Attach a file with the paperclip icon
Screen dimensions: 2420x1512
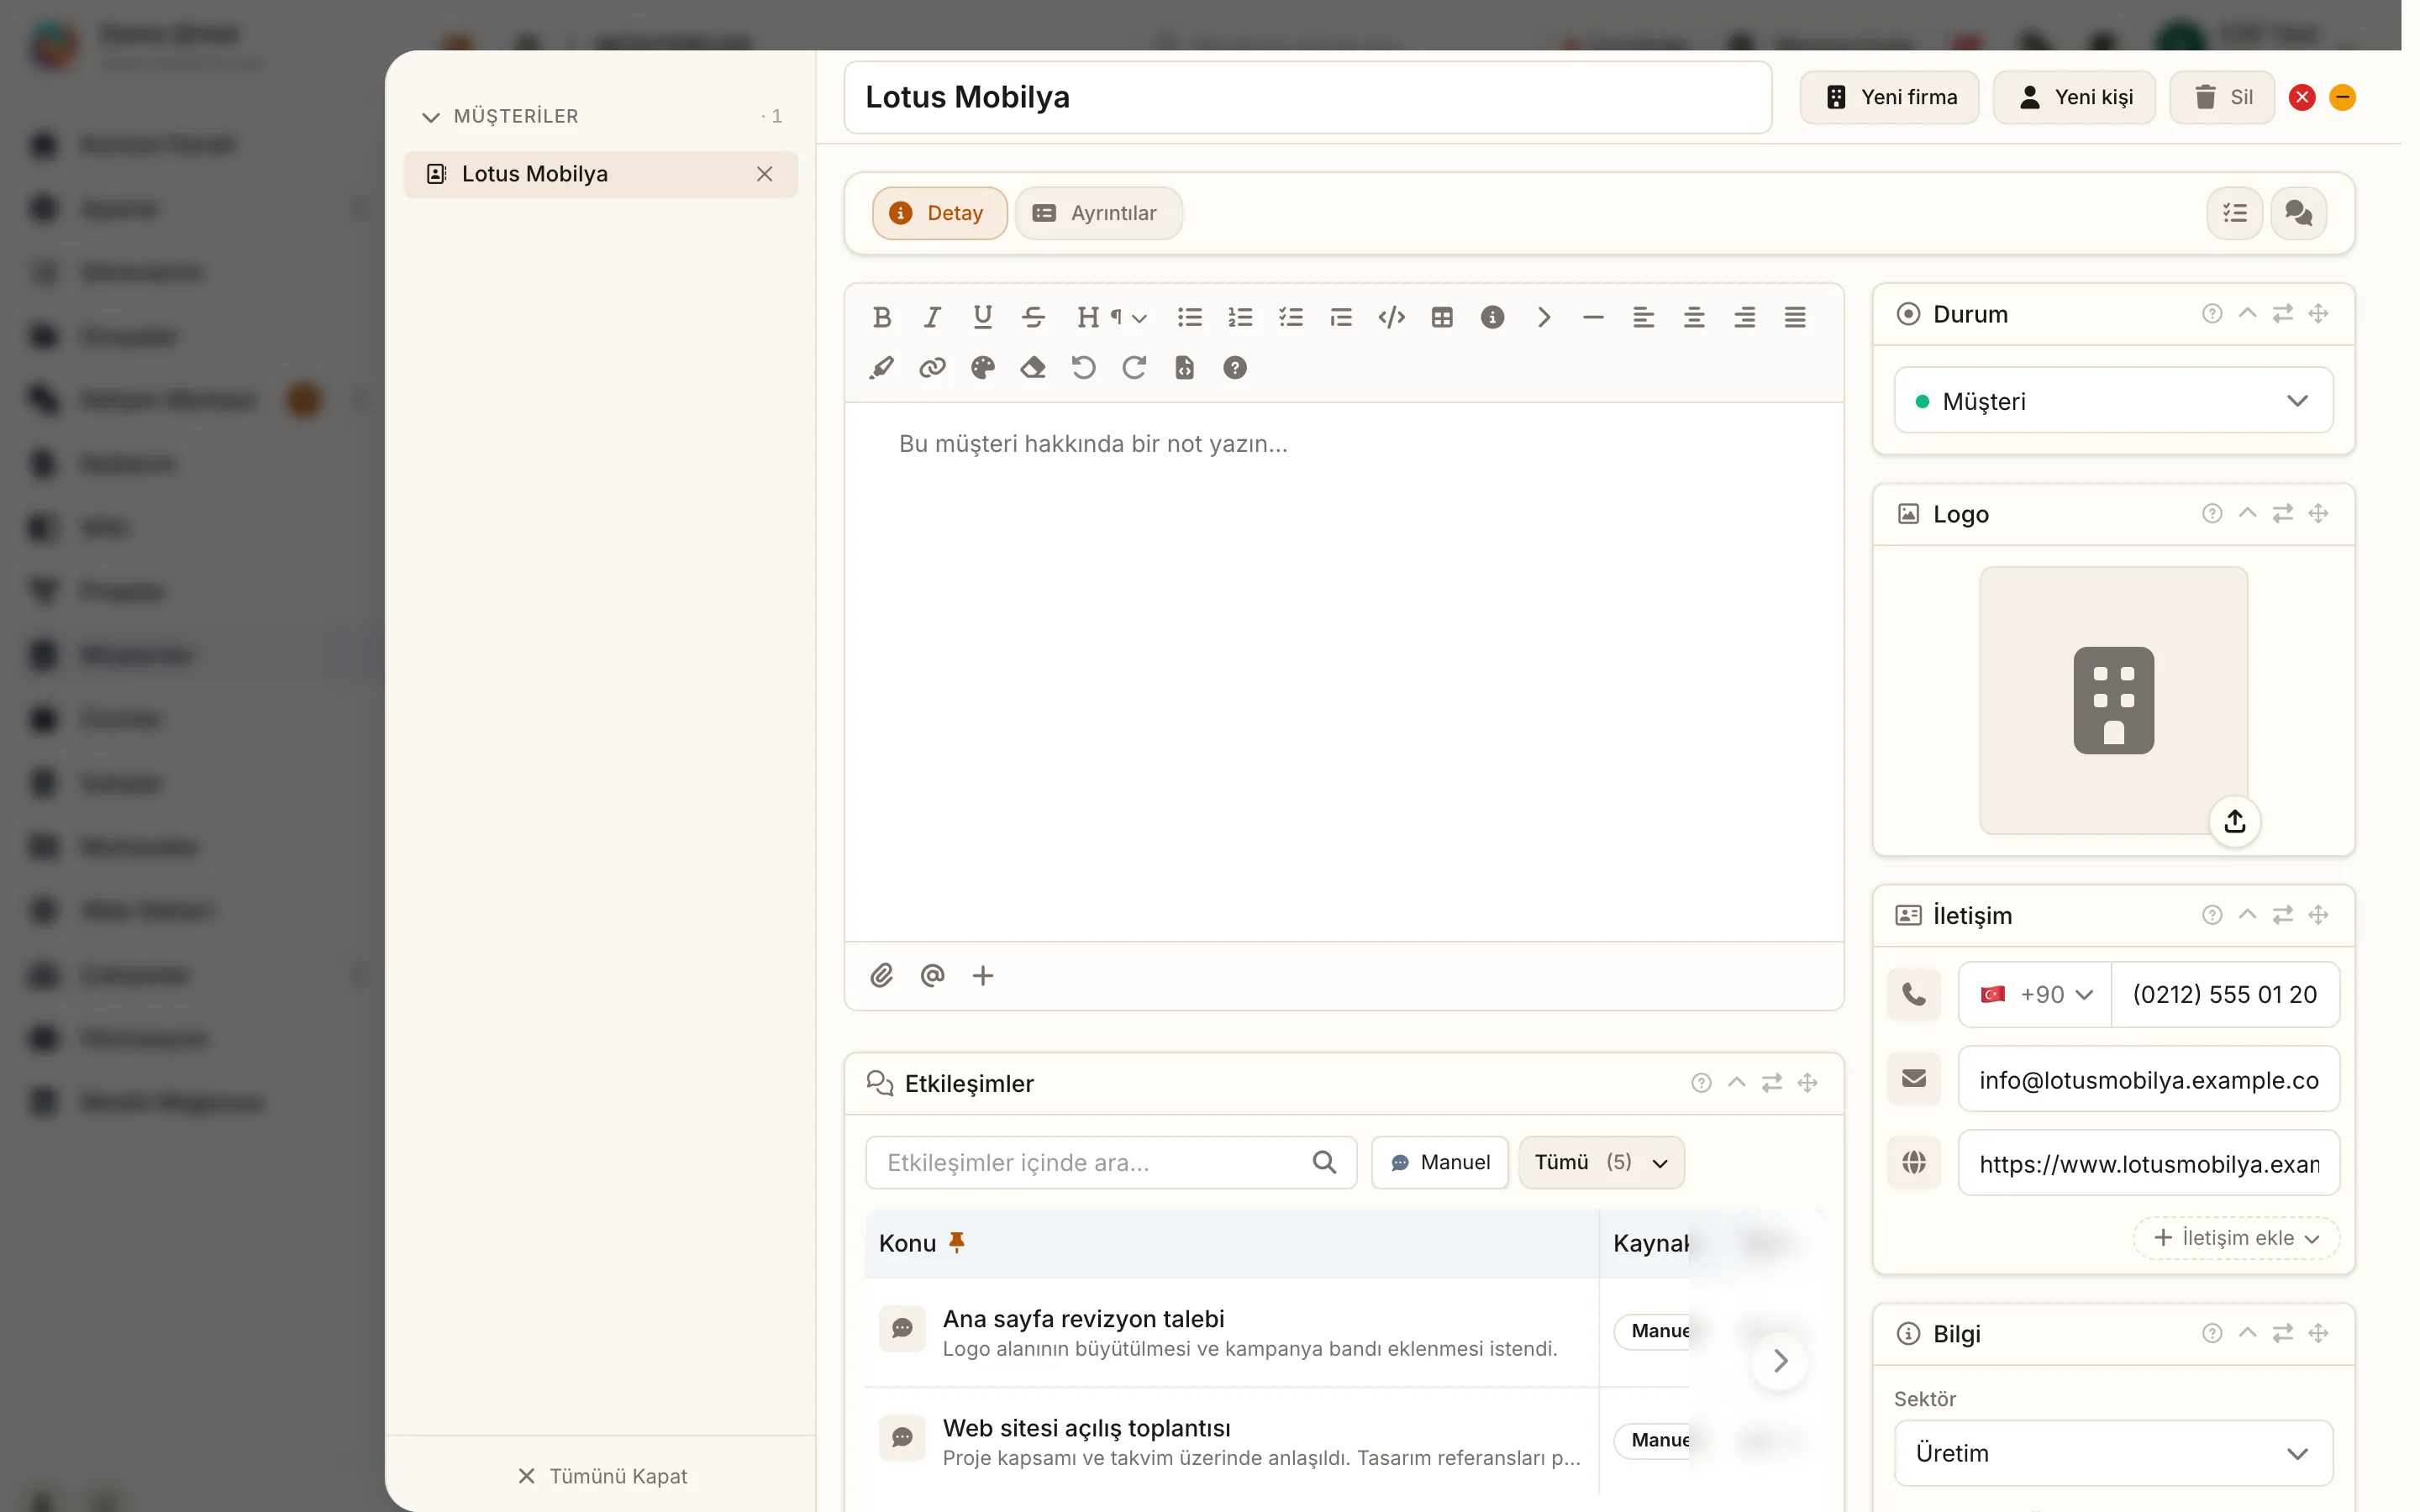pyautogui.click(x=881, y=975)
